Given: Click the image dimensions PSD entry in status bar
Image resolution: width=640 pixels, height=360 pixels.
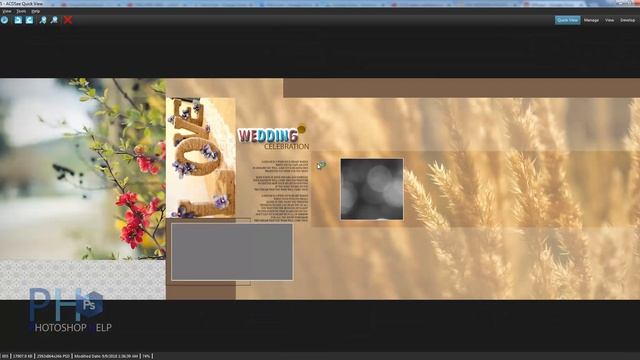Looking at the screenshot, I should pos(53,356).
